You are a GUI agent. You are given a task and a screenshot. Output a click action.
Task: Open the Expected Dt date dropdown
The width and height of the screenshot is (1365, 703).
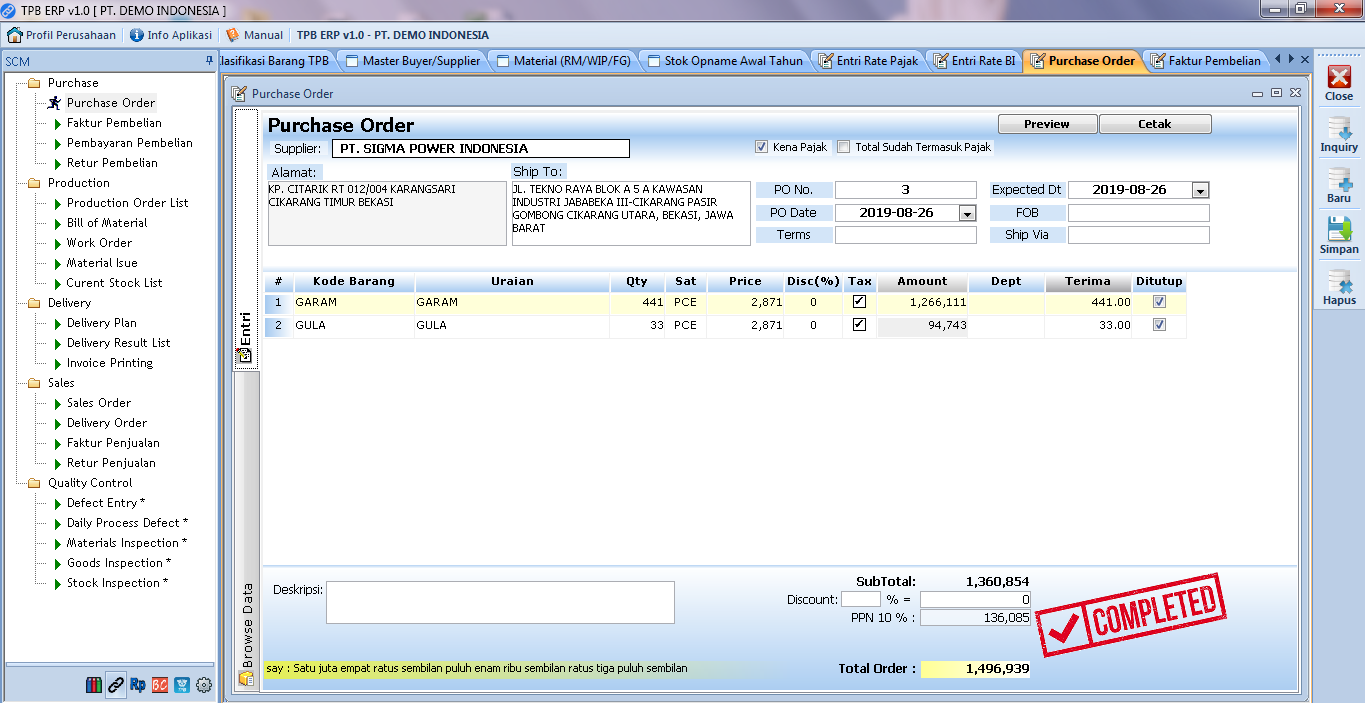1200,190
